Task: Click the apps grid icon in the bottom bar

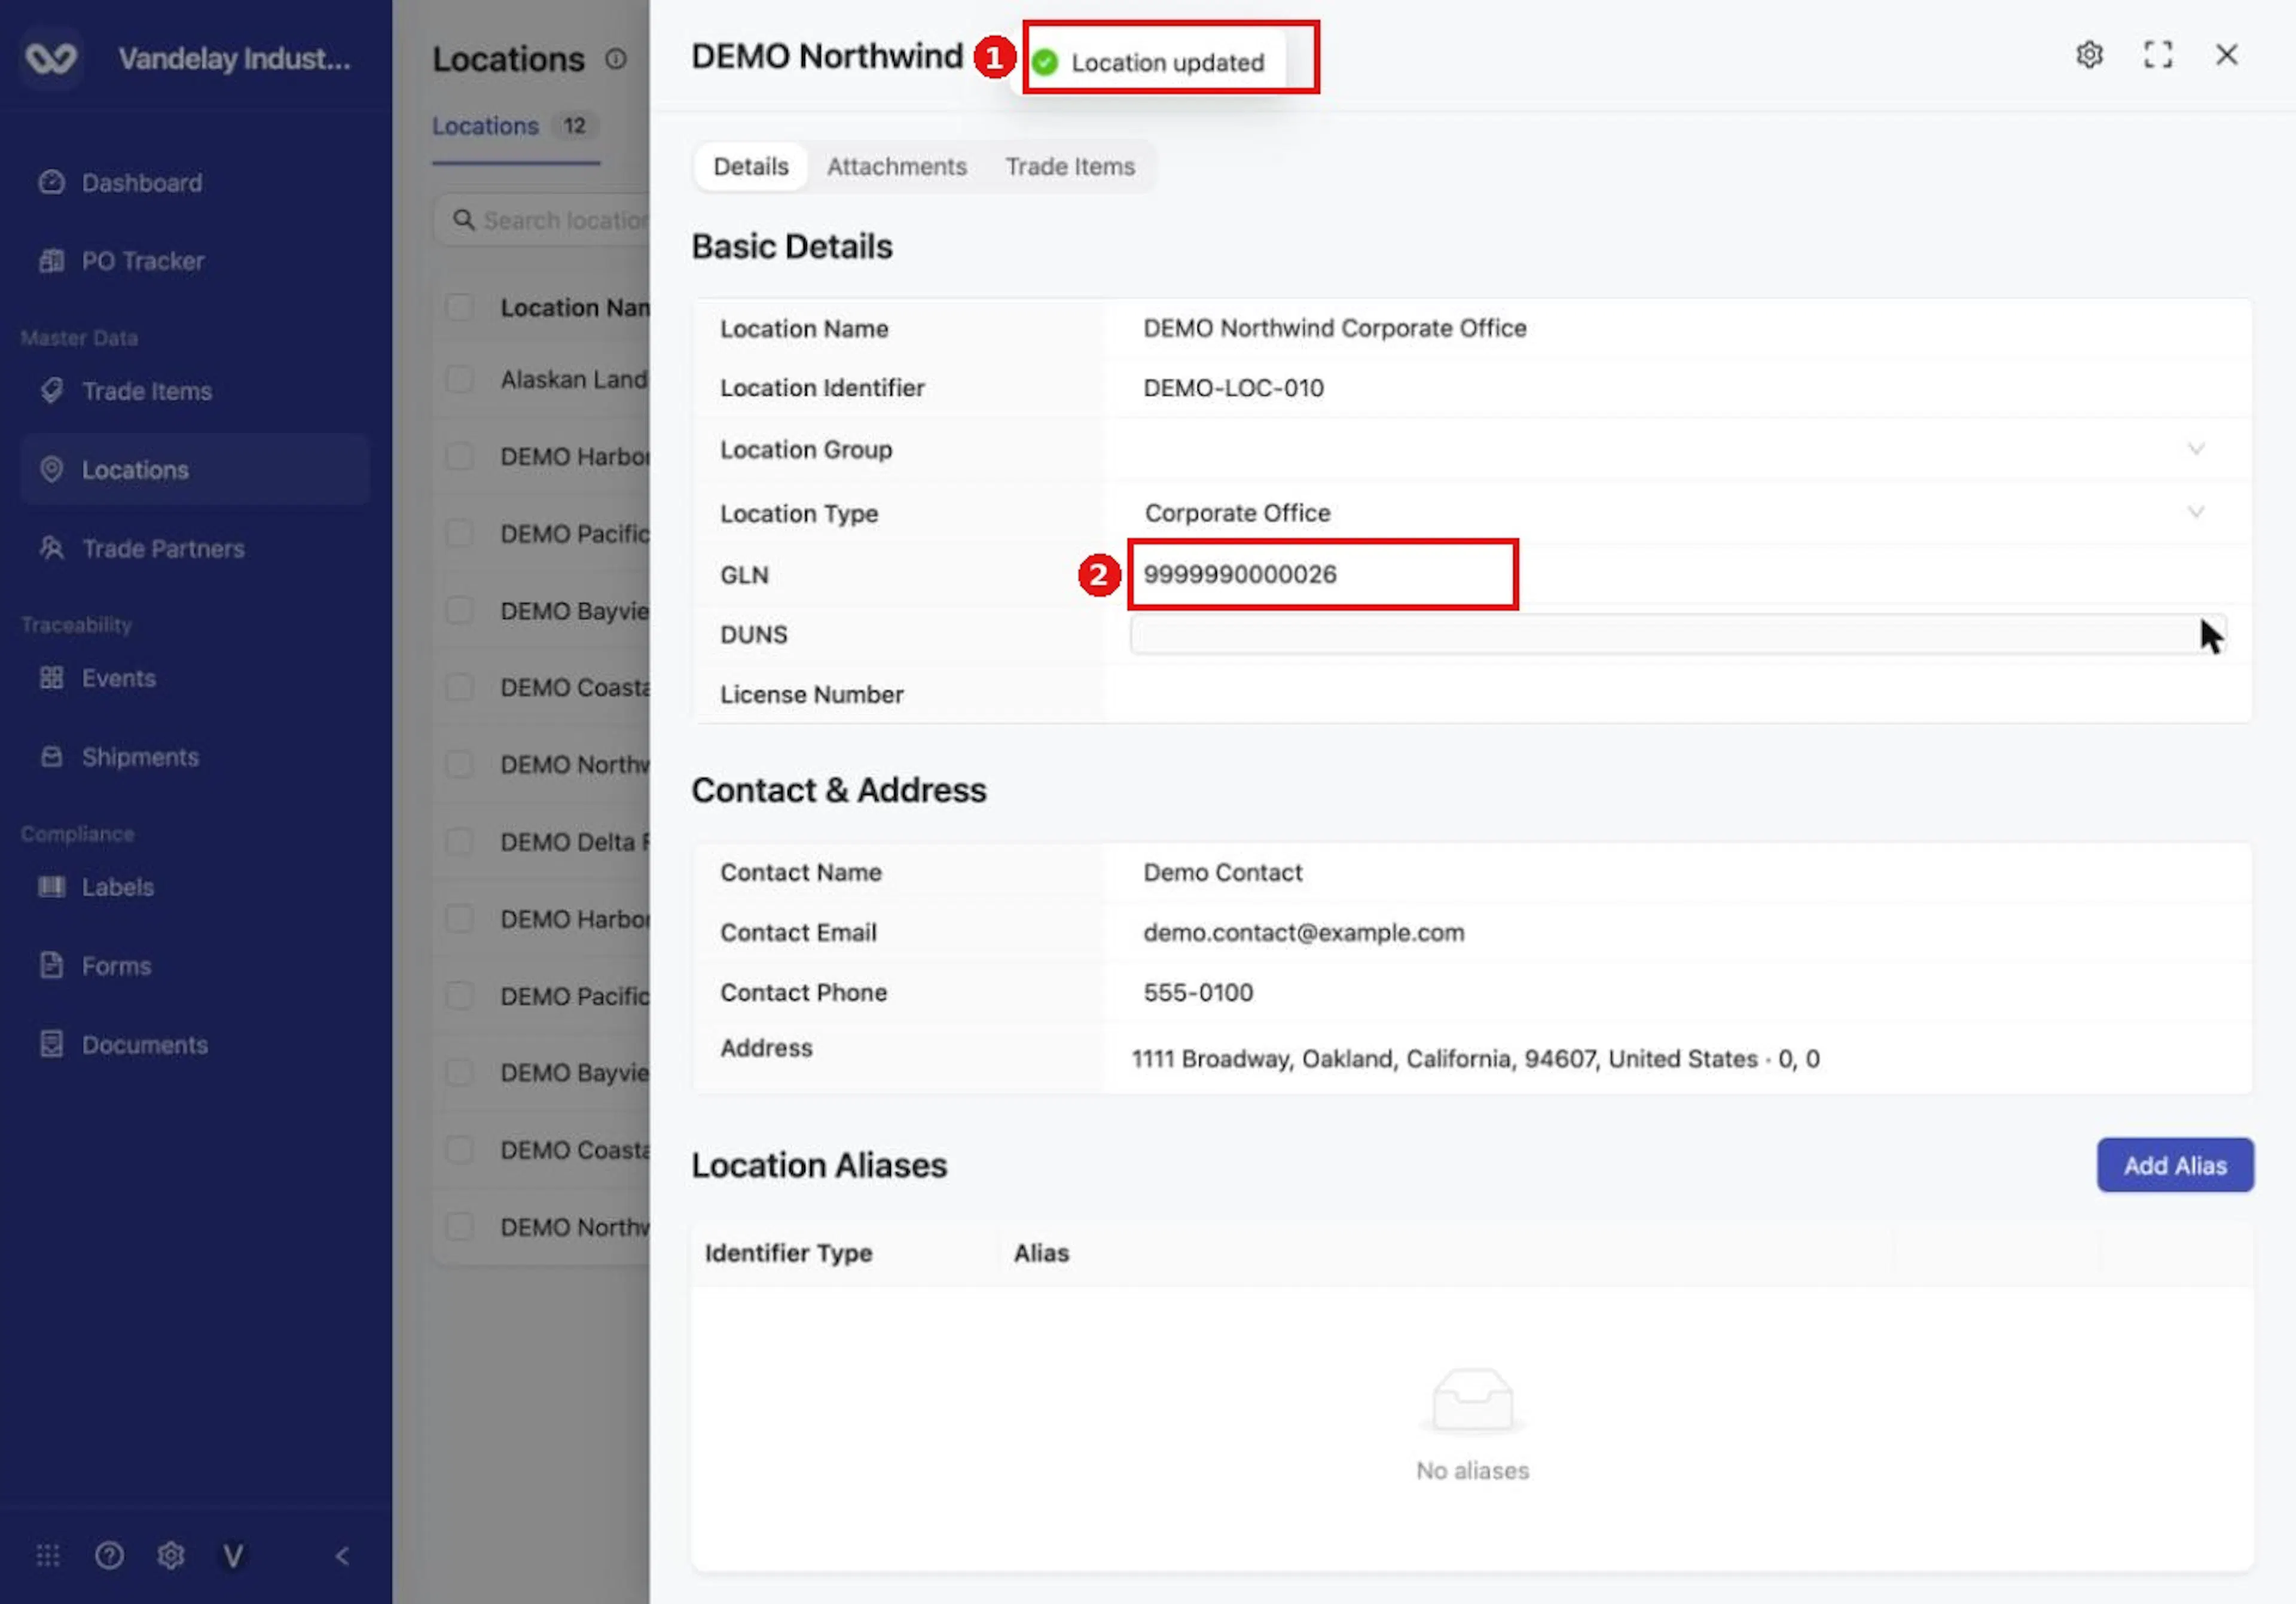Action: [x=48, y=1556]
